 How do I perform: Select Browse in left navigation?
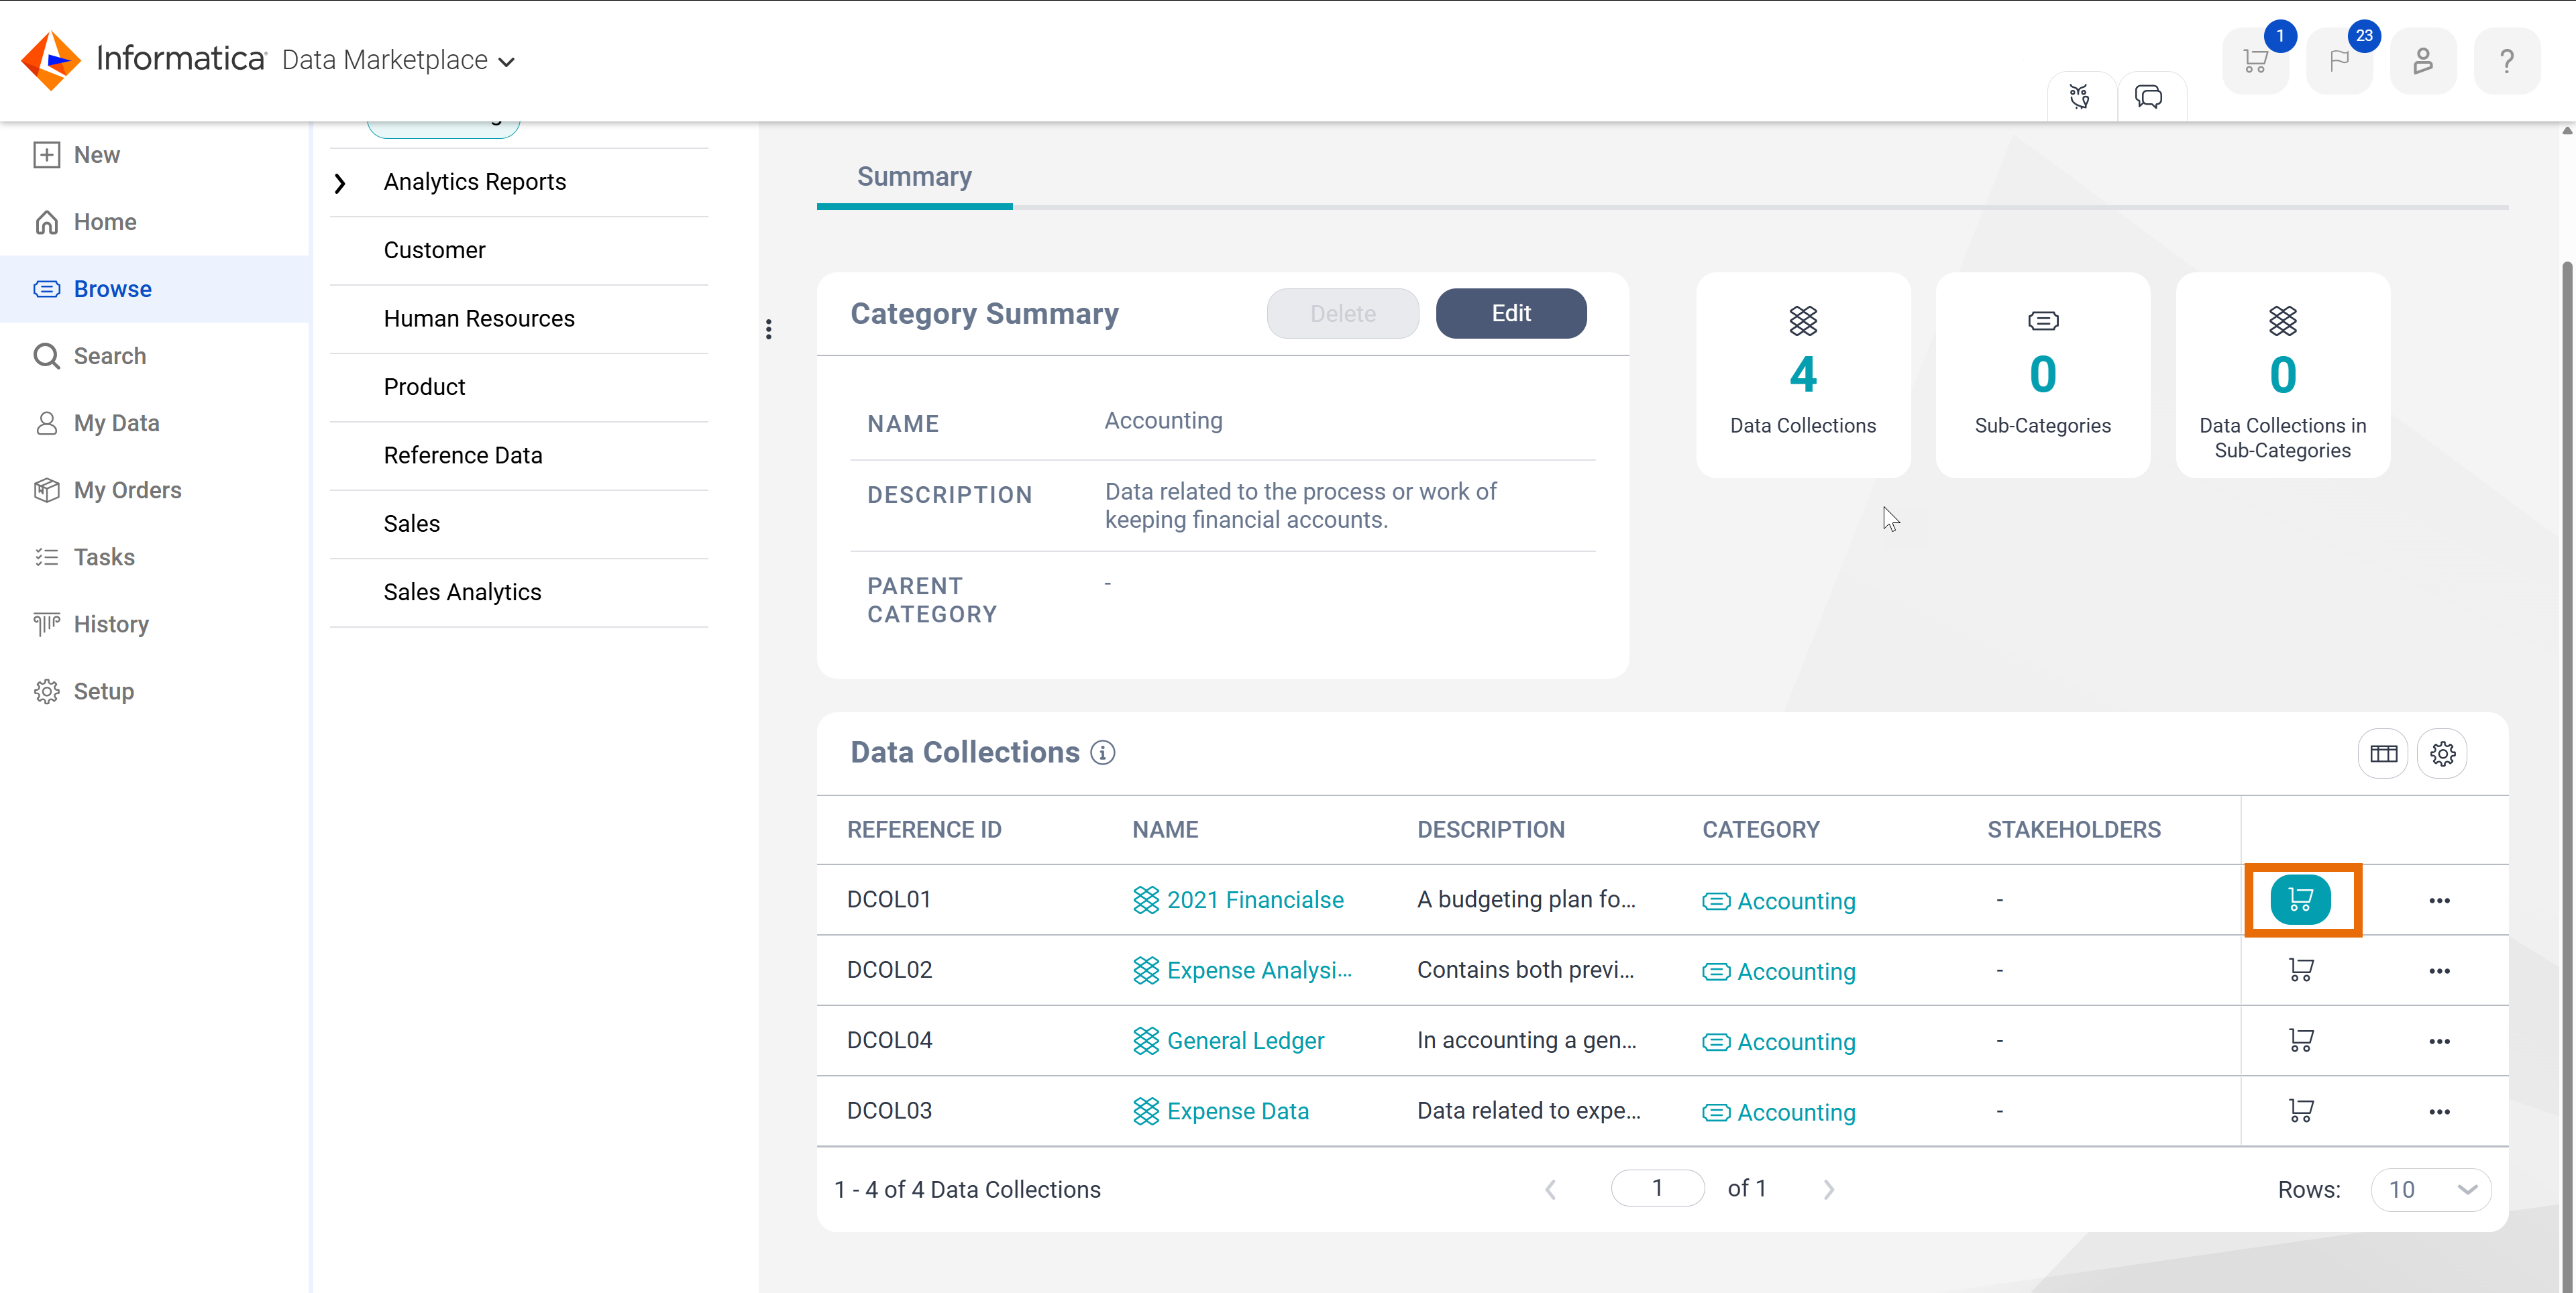tap(155, 289)
